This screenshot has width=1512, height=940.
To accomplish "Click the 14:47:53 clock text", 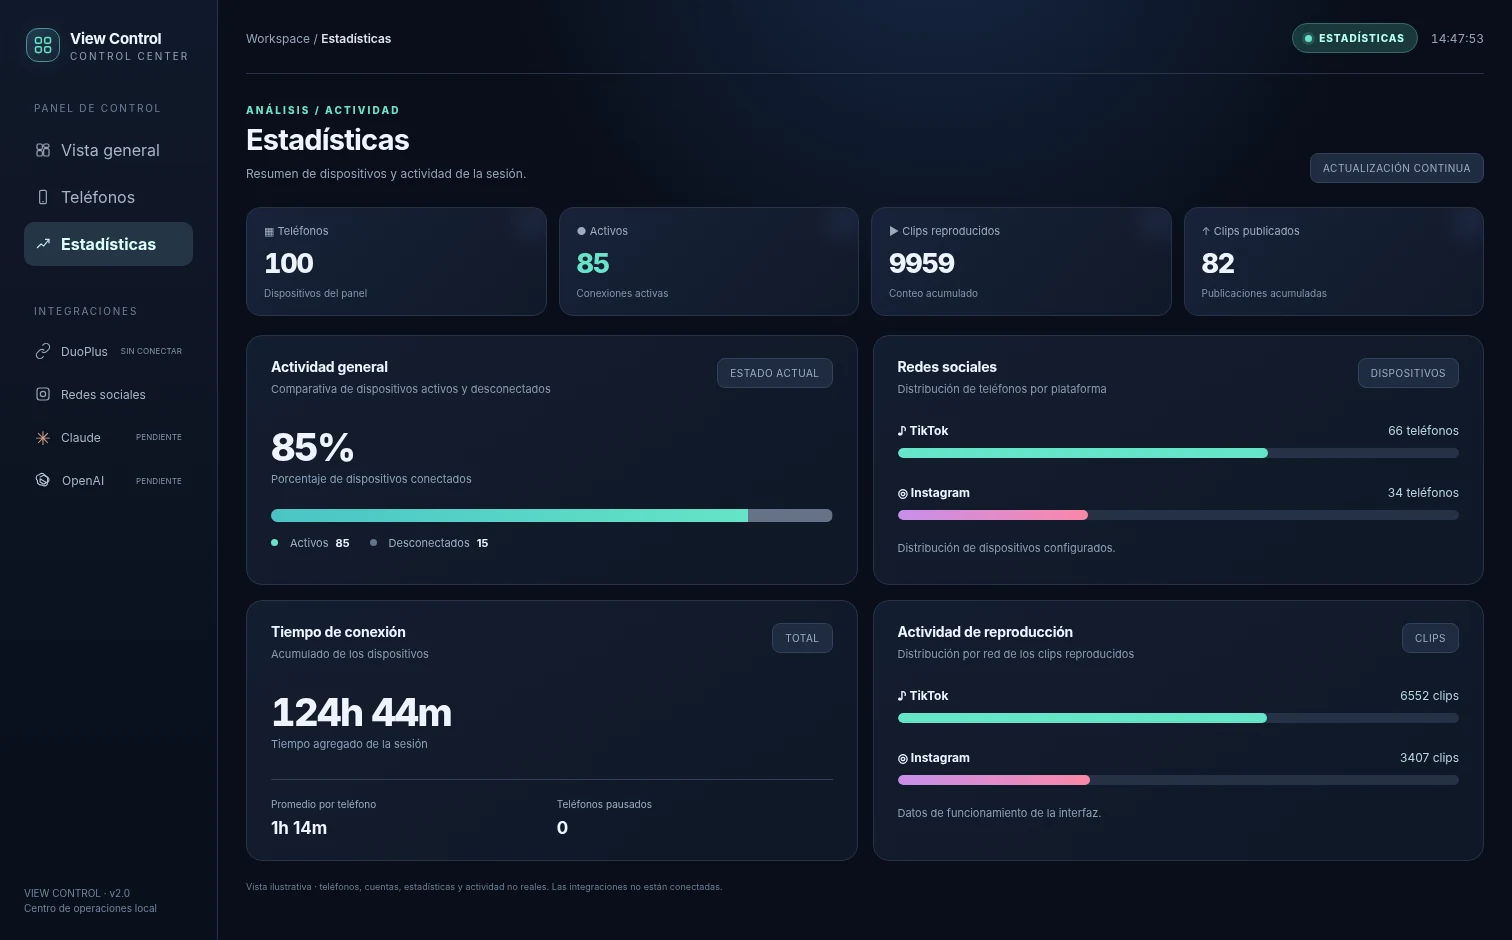I will 1457,39.
